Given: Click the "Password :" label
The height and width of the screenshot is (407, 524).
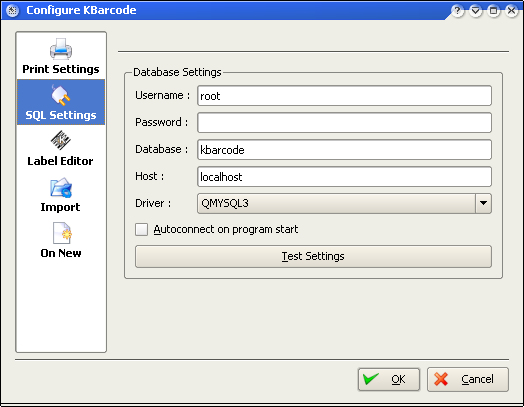Looking at the screenshot, I should tap(161, 122).
